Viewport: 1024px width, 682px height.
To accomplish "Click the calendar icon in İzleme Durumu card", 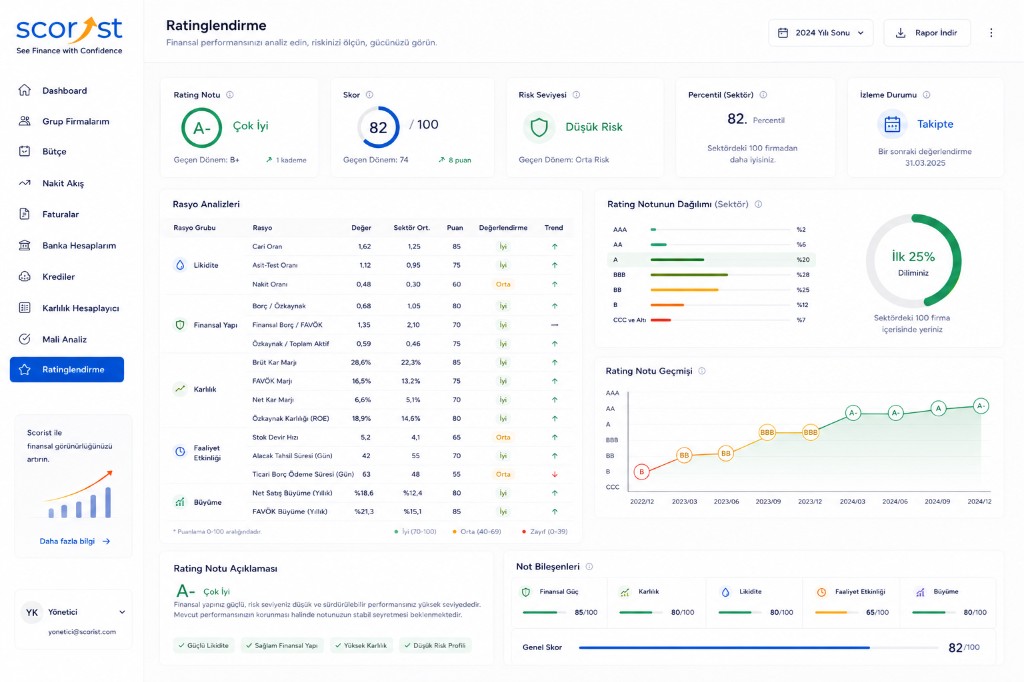I will [892, 124].
